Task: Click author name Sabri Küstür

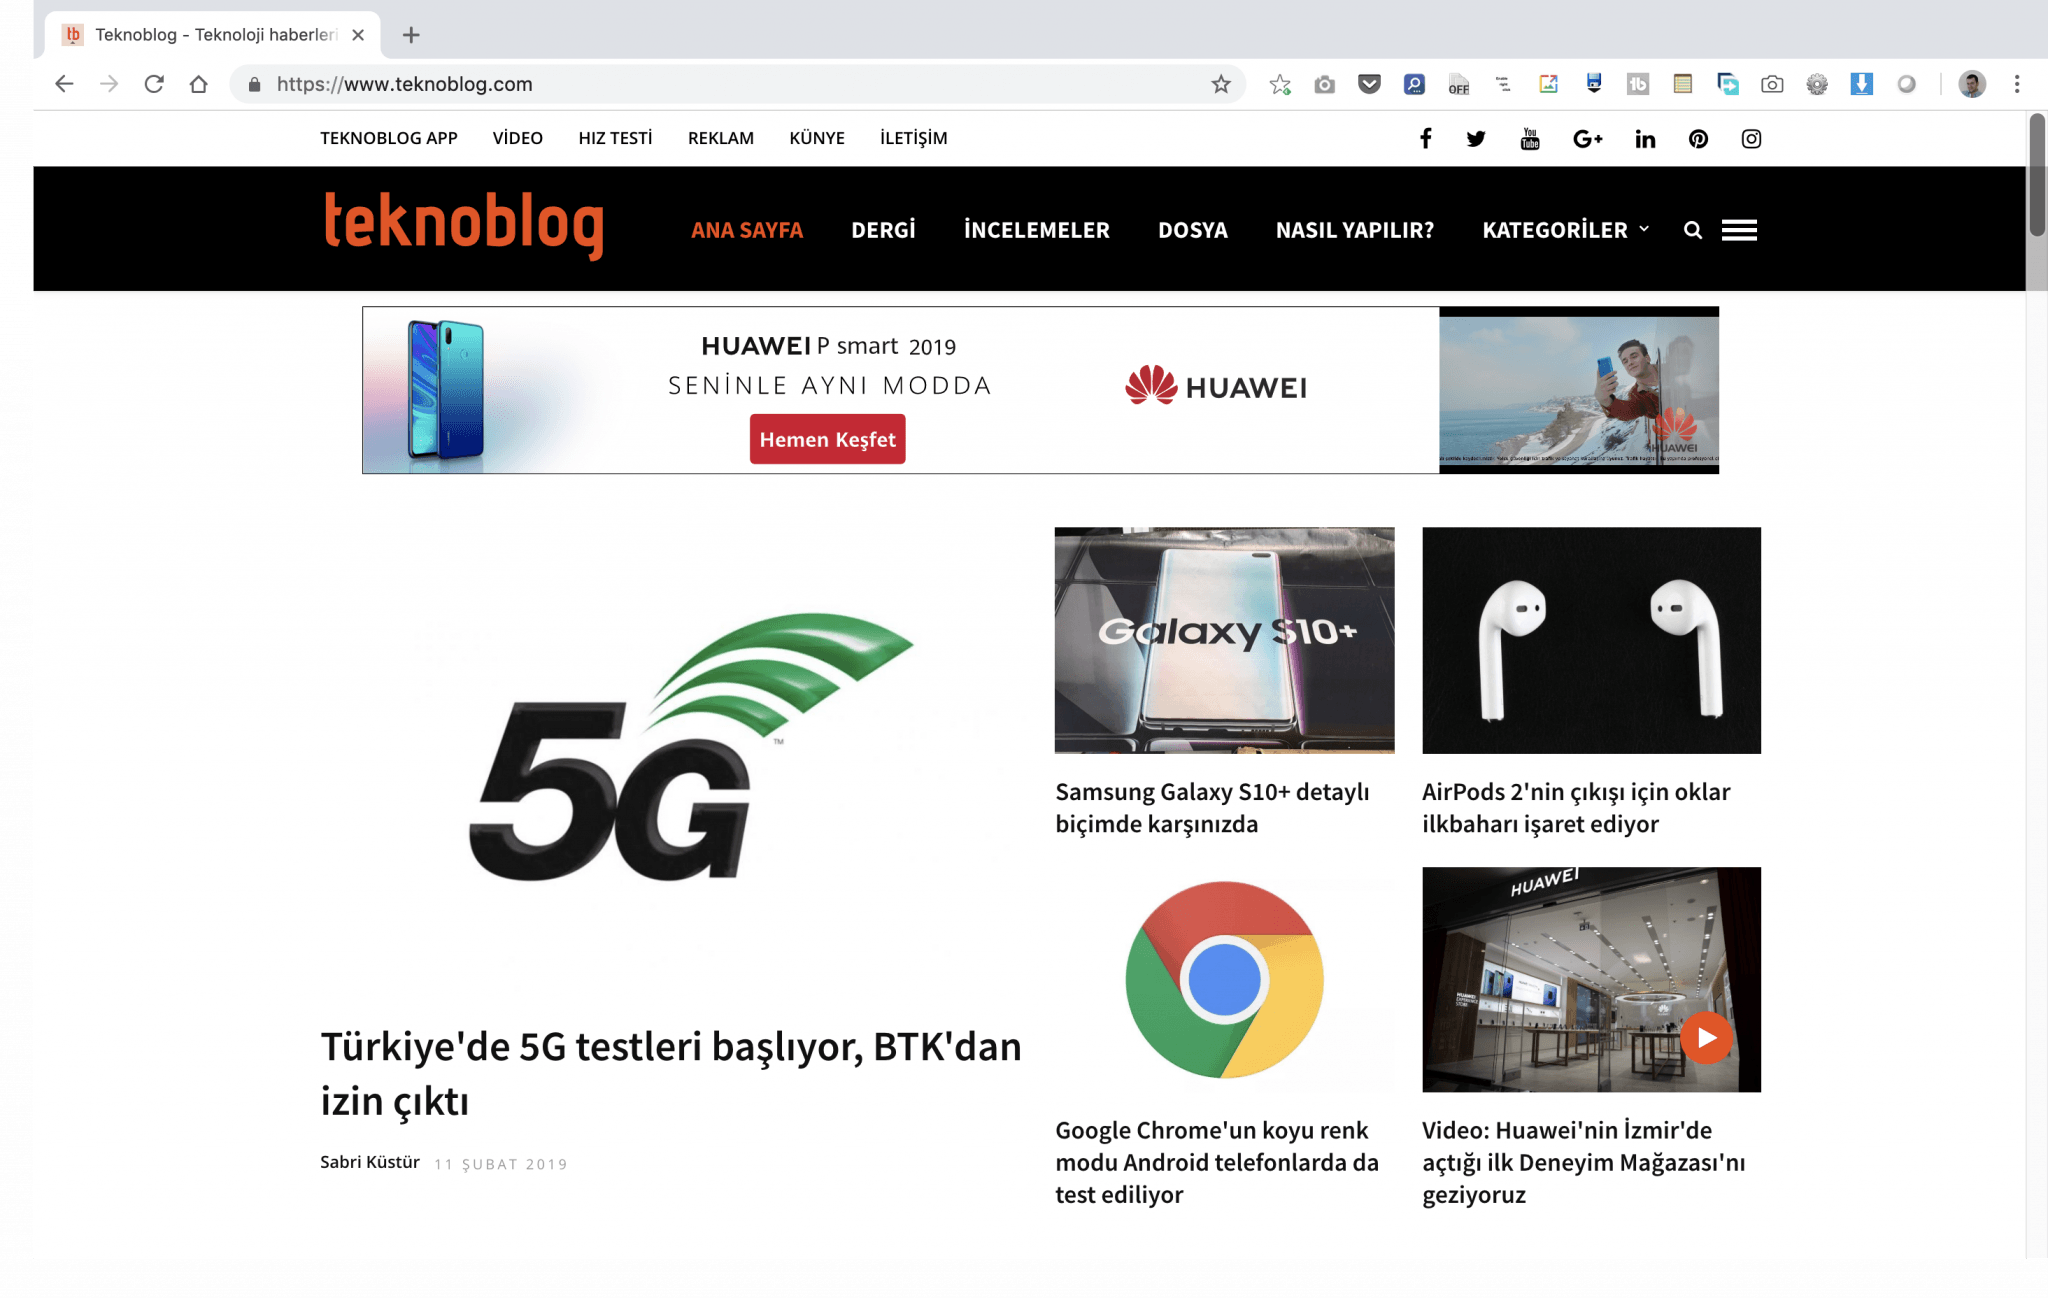Action: click(370, 1162)
